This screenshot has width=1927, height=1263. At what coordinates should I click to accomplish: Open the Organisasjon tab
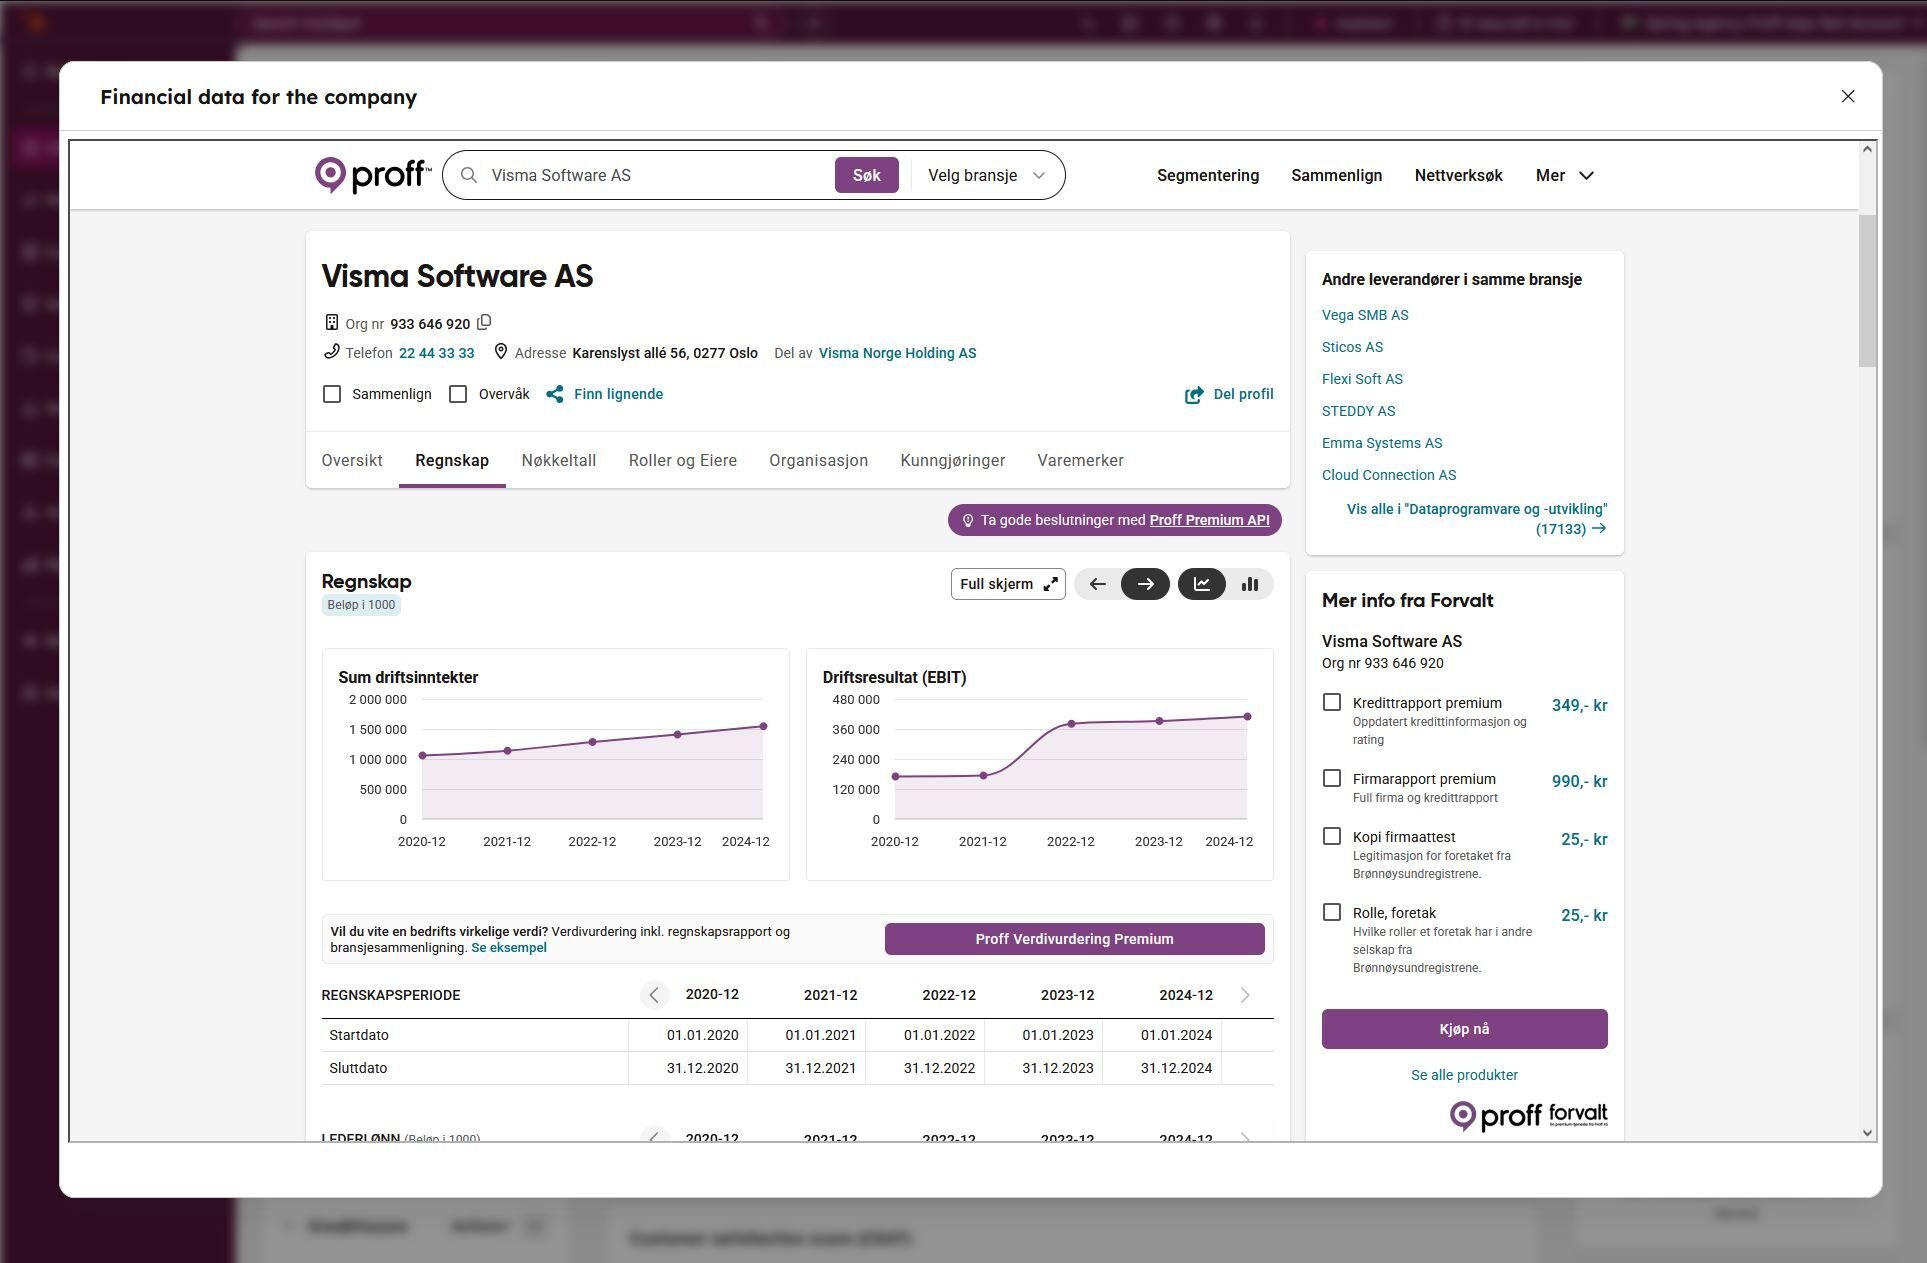coord(819,460)
